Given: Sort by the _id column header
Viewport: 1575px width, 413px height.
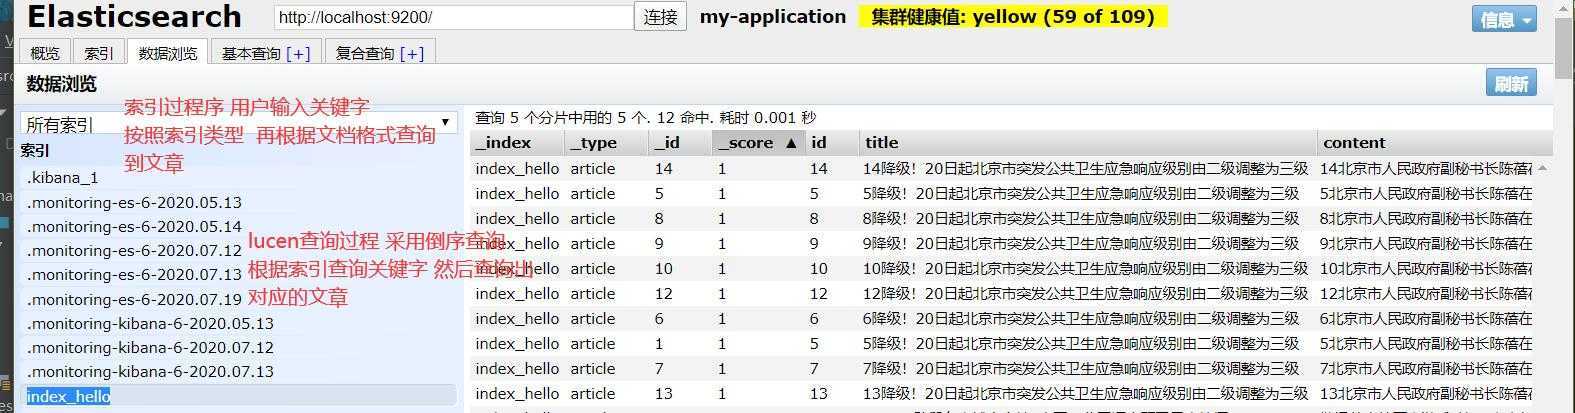Looking at the screenshot, I should tap(680, 142).
